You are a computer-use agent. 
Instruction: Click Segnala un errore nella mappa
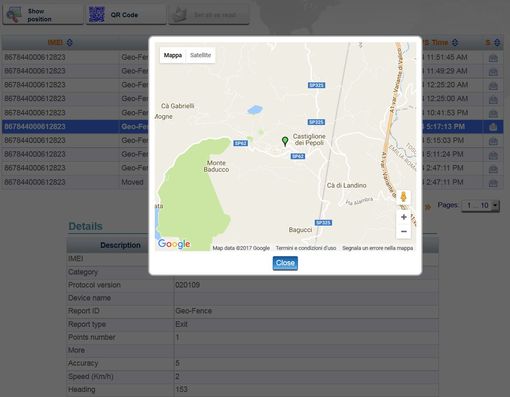pos(377,248)
